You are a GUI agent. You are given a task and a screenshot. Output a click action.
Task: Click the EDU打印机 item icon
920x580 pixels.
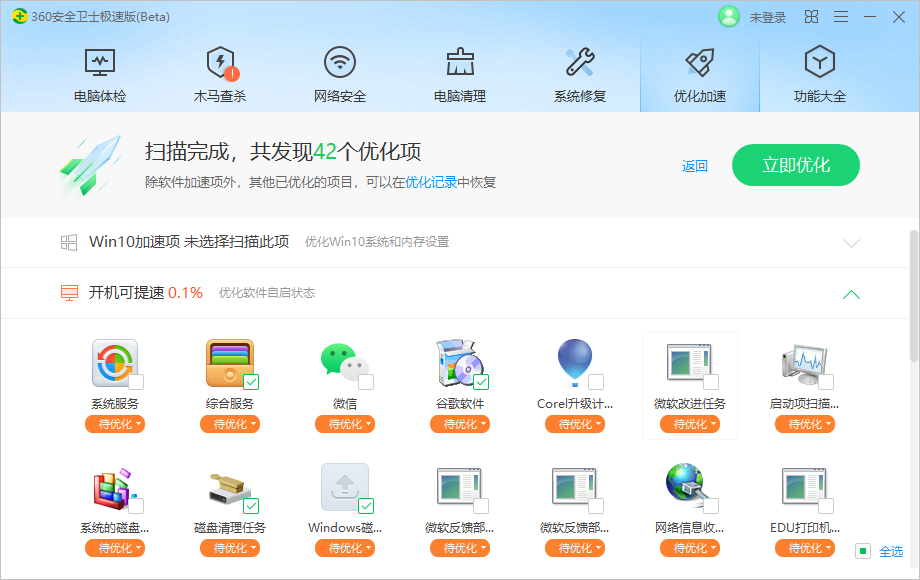point(804,487)
